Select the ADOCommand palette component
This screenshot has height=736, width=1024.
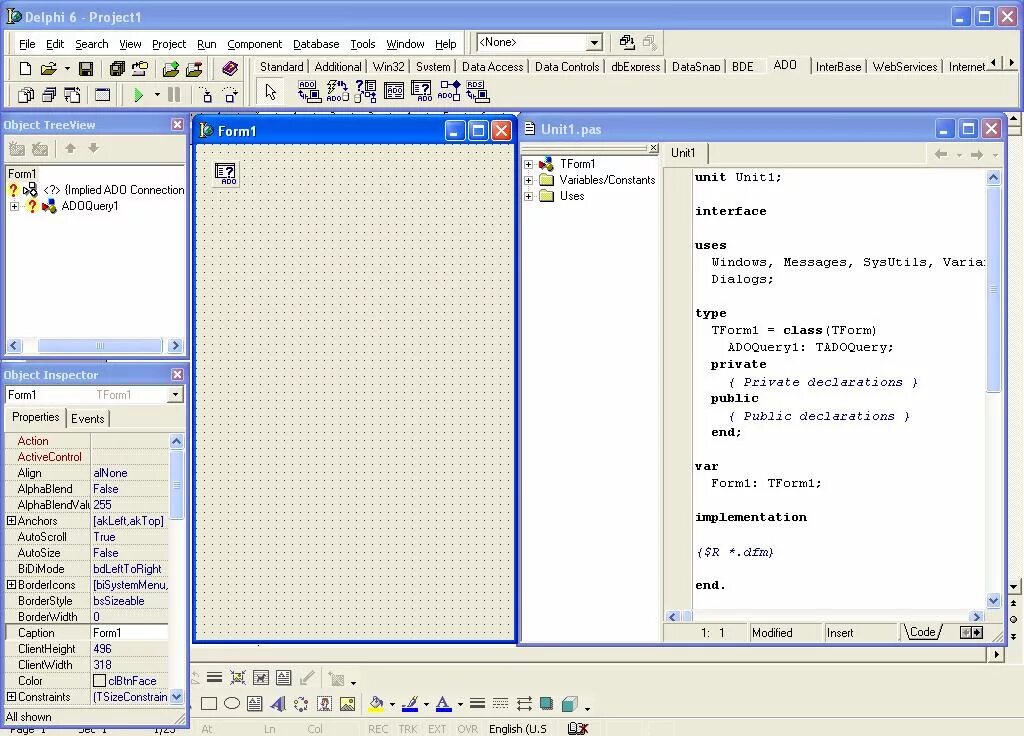click(x=337, y=91)
